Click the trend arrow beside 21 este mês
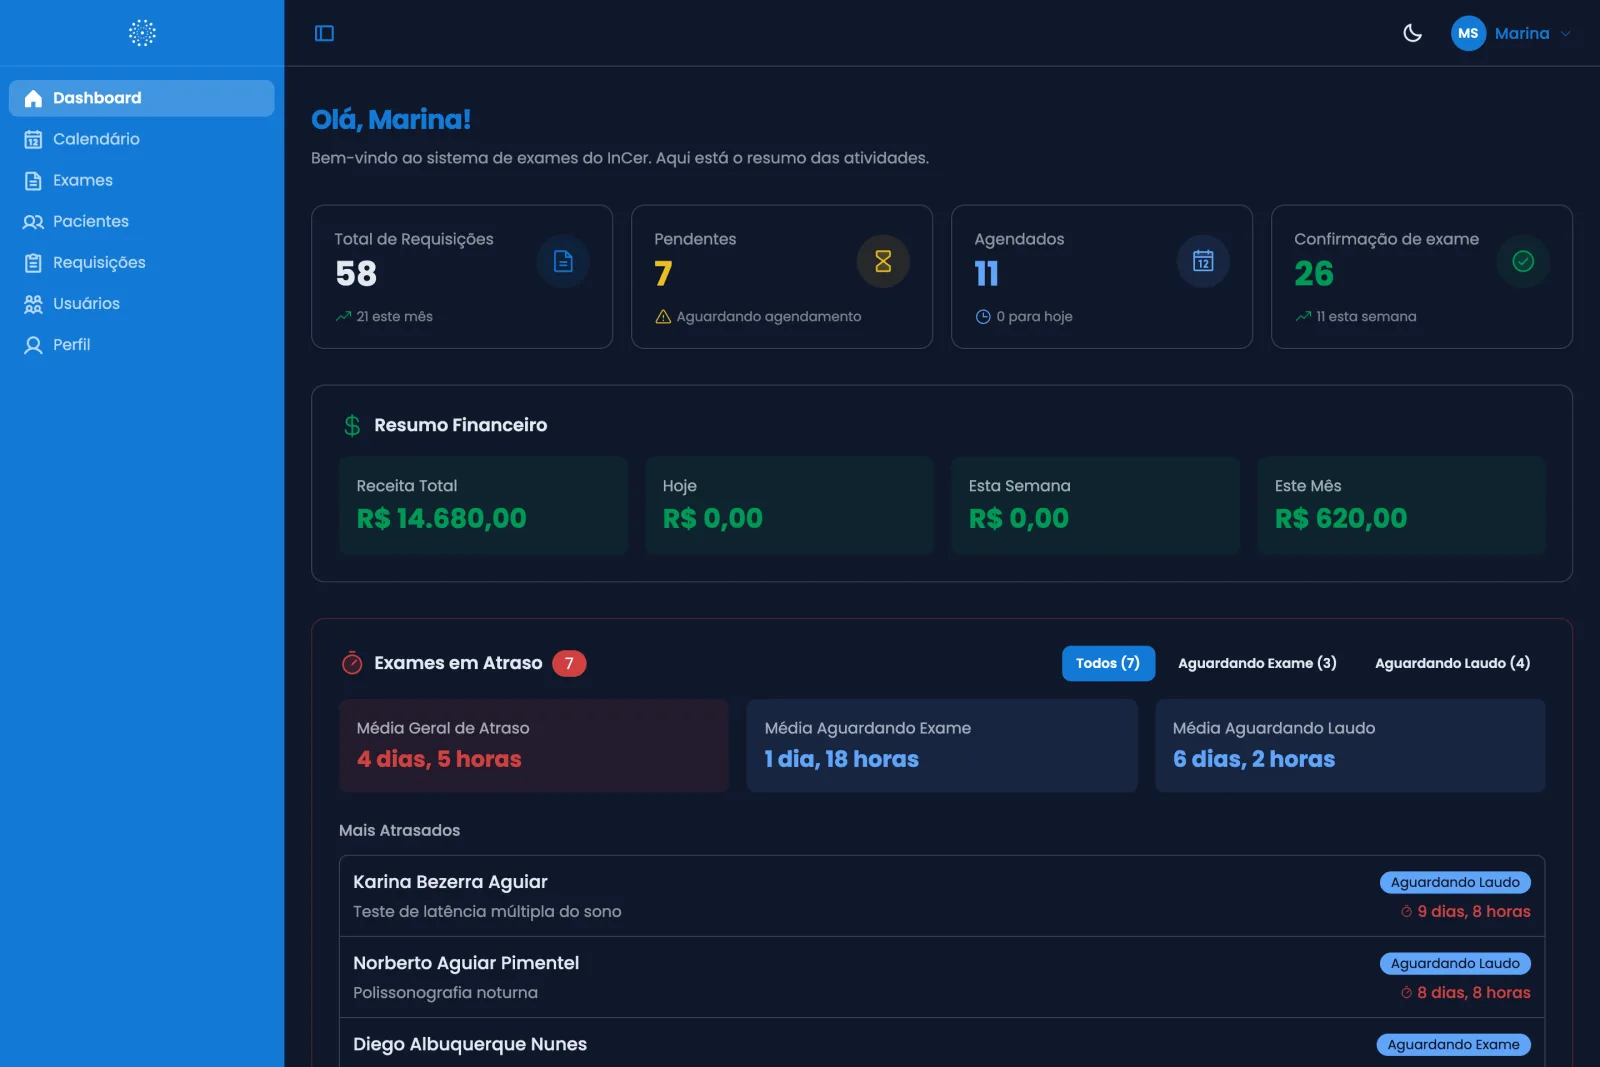Image resolution: width=1600 pixels, height=1067 pixels. 343,316
